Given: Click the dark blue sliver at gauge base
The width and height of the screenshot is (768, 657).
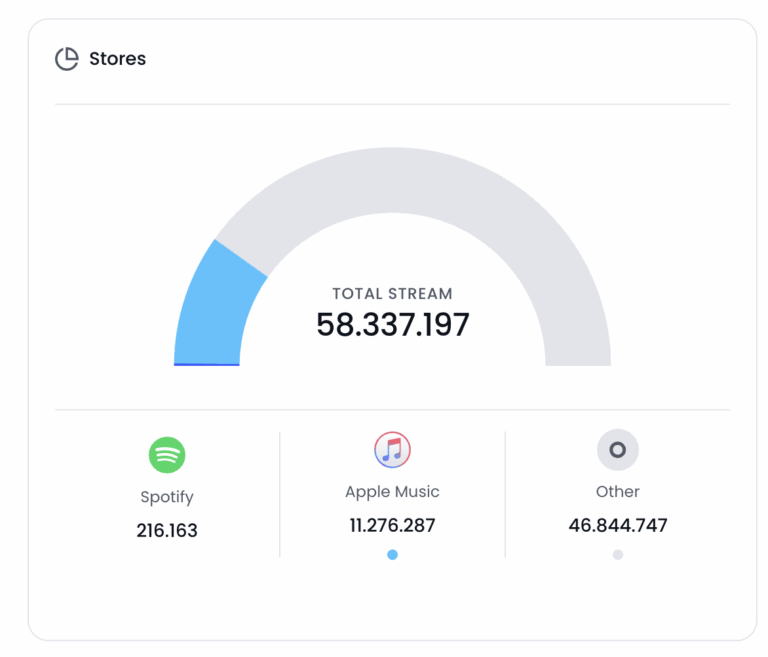Looking at the screenshot, I should point(206,364).
